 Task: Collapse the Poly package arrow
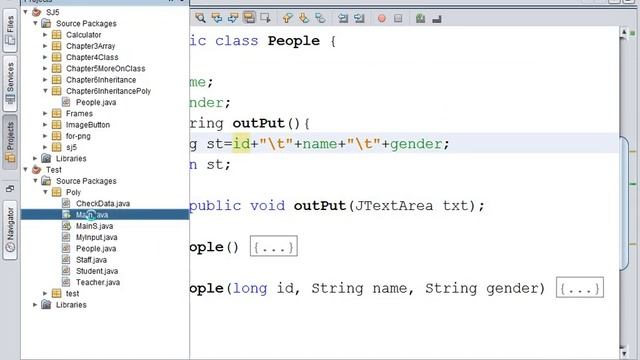[45, 192]
